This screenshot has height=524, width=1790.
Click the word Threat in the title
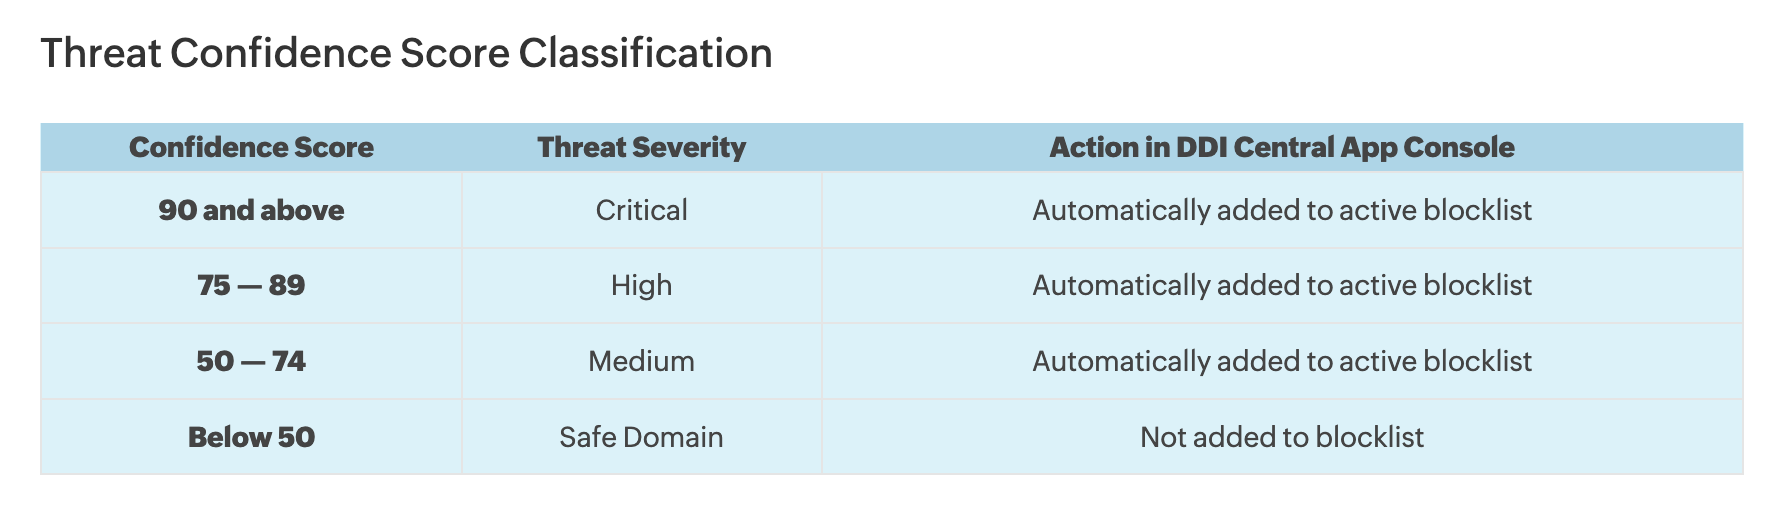coord(101,53)
